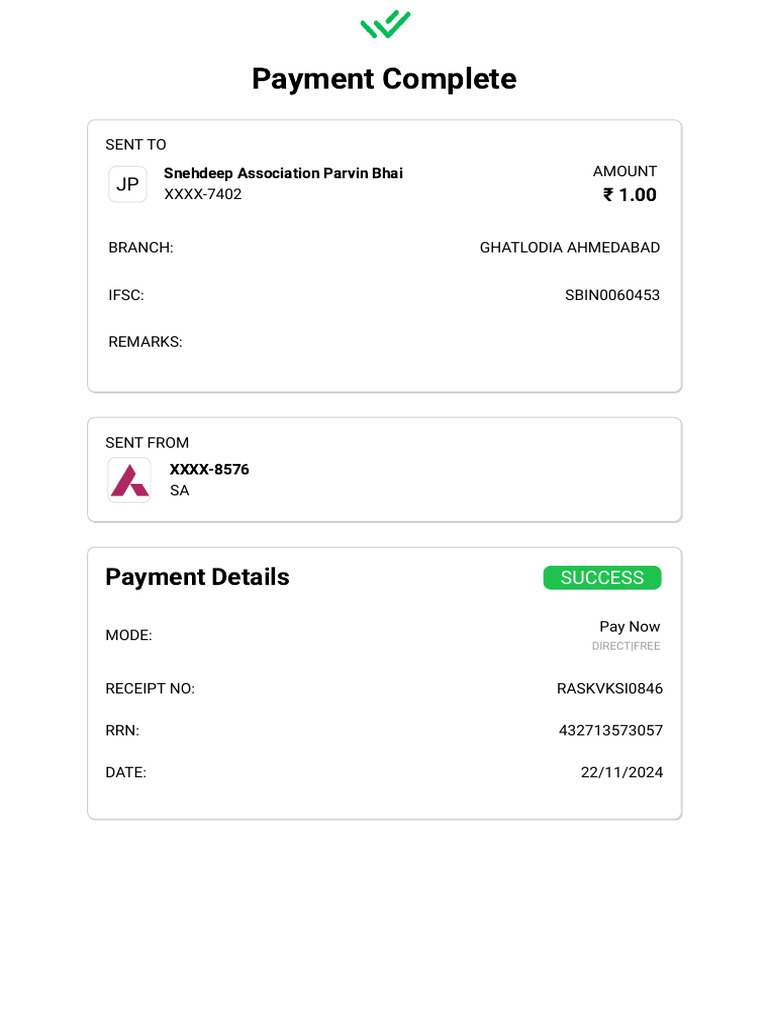Viewport: 768px width, 1024px height.
Task: Click the green double-checkmark success icon
Action: (385, 24)
